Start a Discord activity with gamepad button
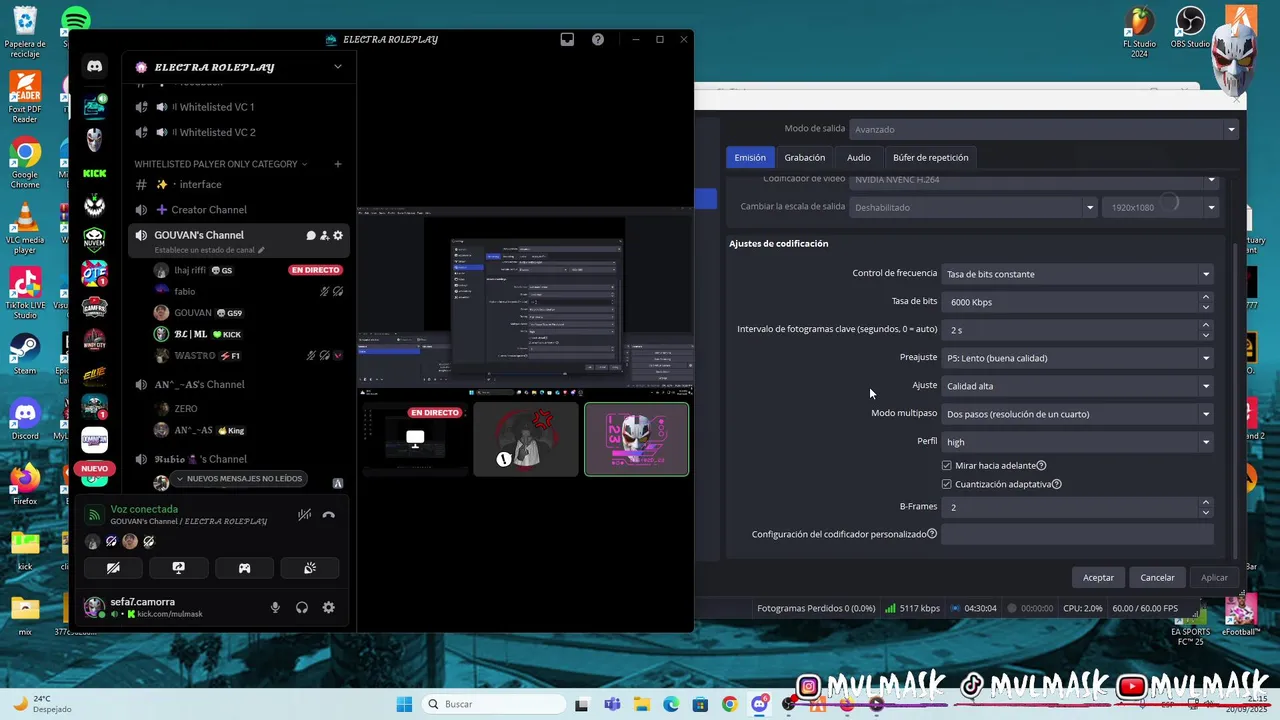The width and height of the screenshot is (1280, 720). click(244, 568)
